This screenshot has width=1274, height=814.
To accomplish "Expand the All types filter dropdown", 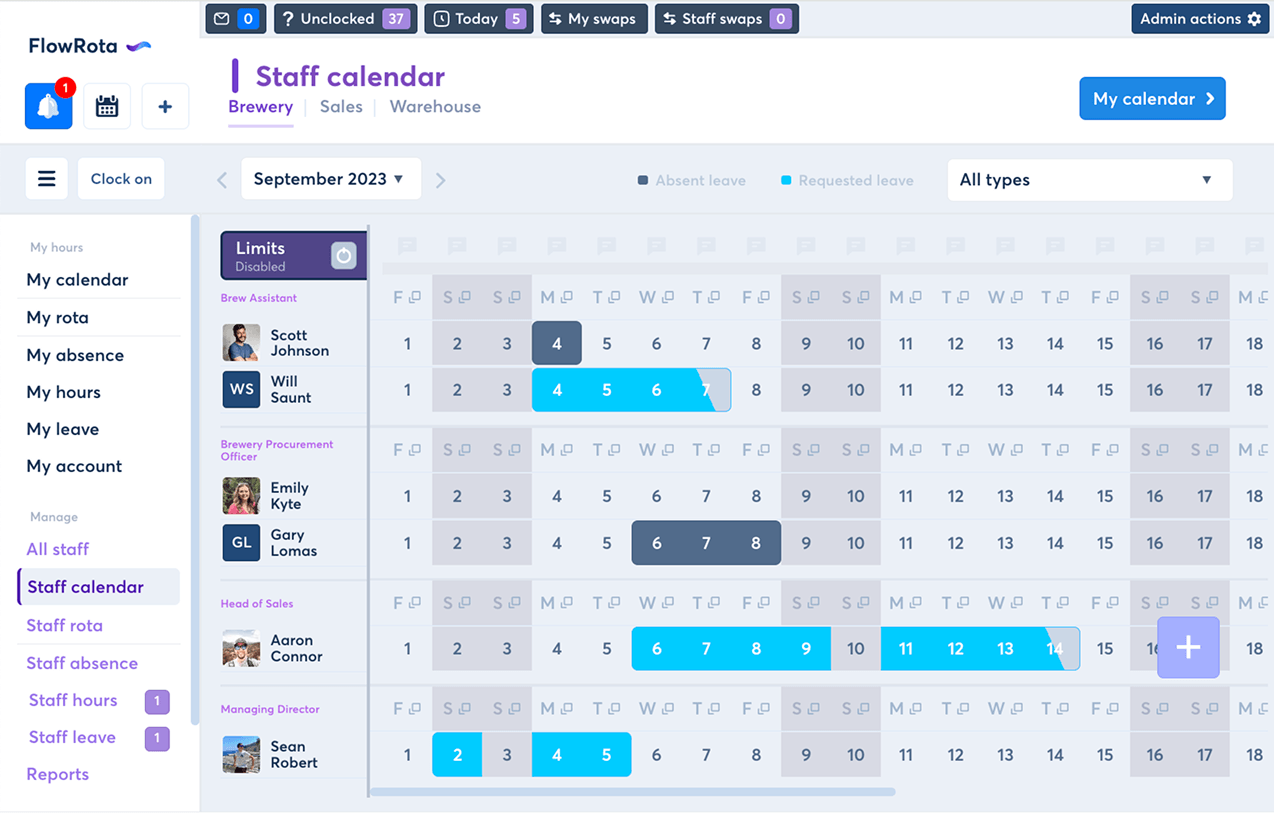I will 1089,180.
